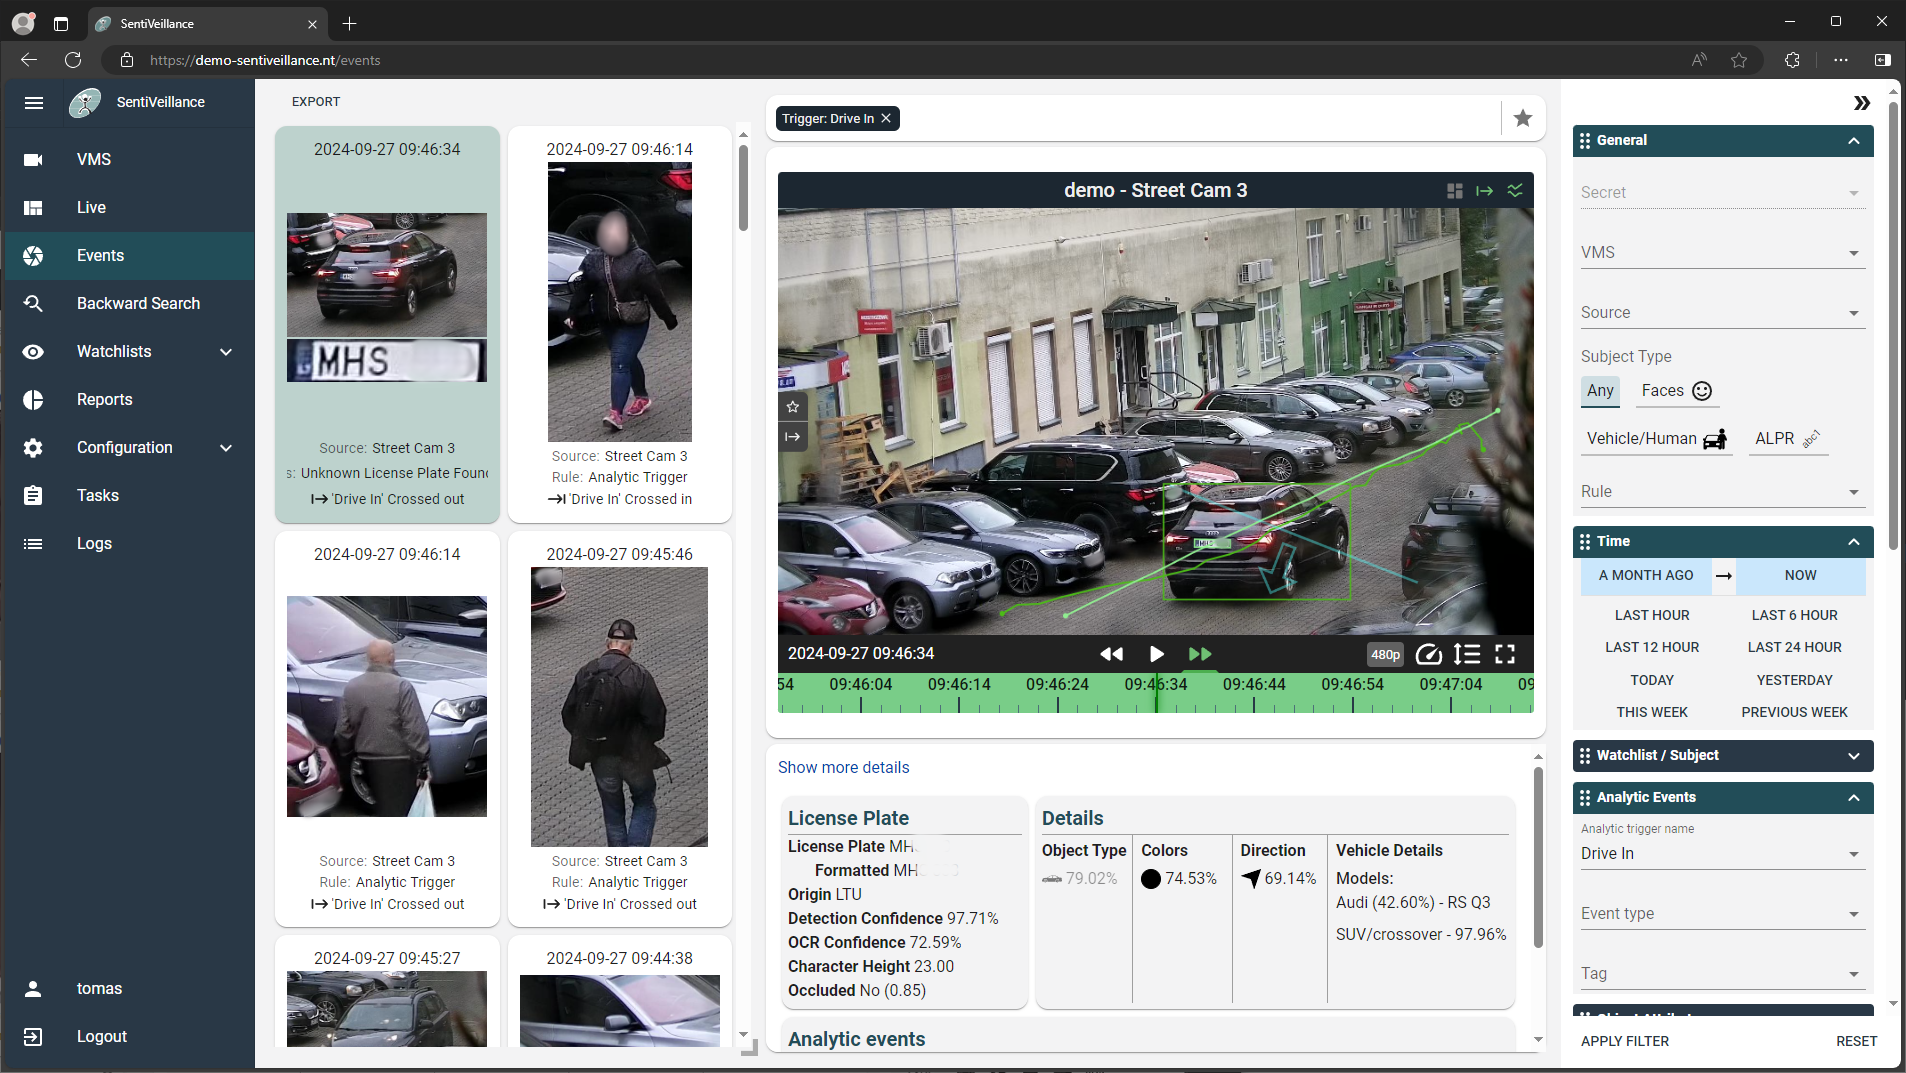This screenshot has width=1906, height=1073.
Task: Open the 09:45:46 man with backpack event
Action: tap(619, 729)
